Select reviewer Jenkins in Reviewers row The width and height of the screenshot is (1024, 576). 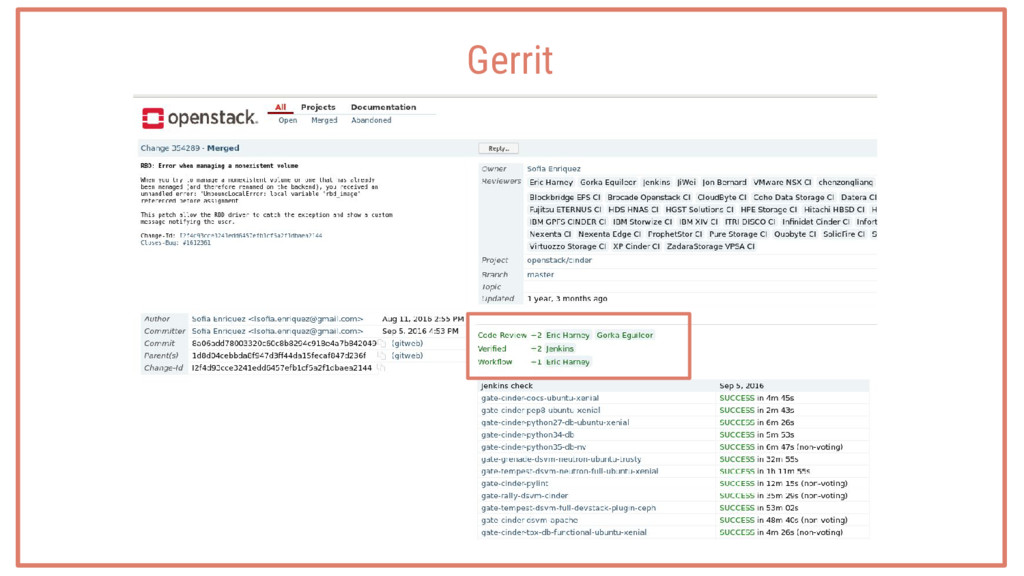pos(656,182)
